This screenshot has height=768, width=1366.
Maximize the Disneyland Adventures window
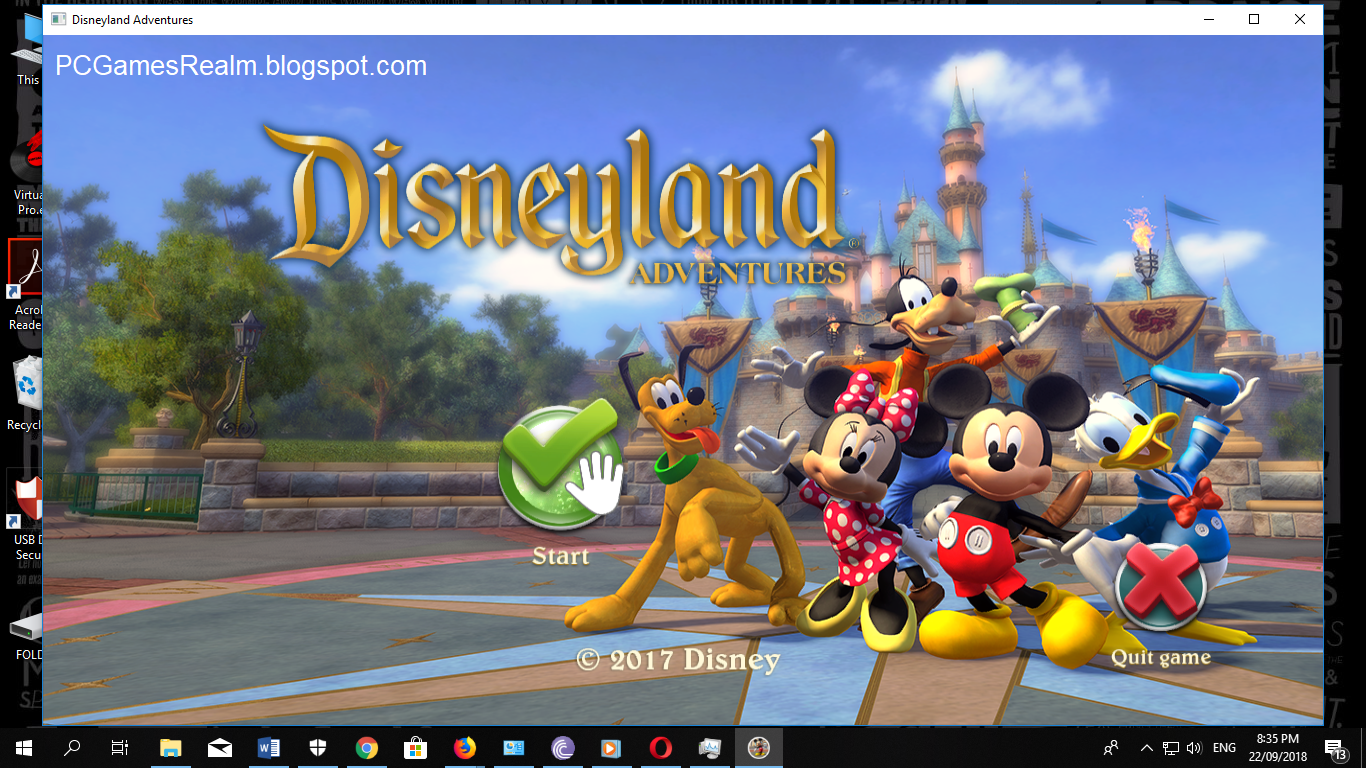click(1254, 19)
